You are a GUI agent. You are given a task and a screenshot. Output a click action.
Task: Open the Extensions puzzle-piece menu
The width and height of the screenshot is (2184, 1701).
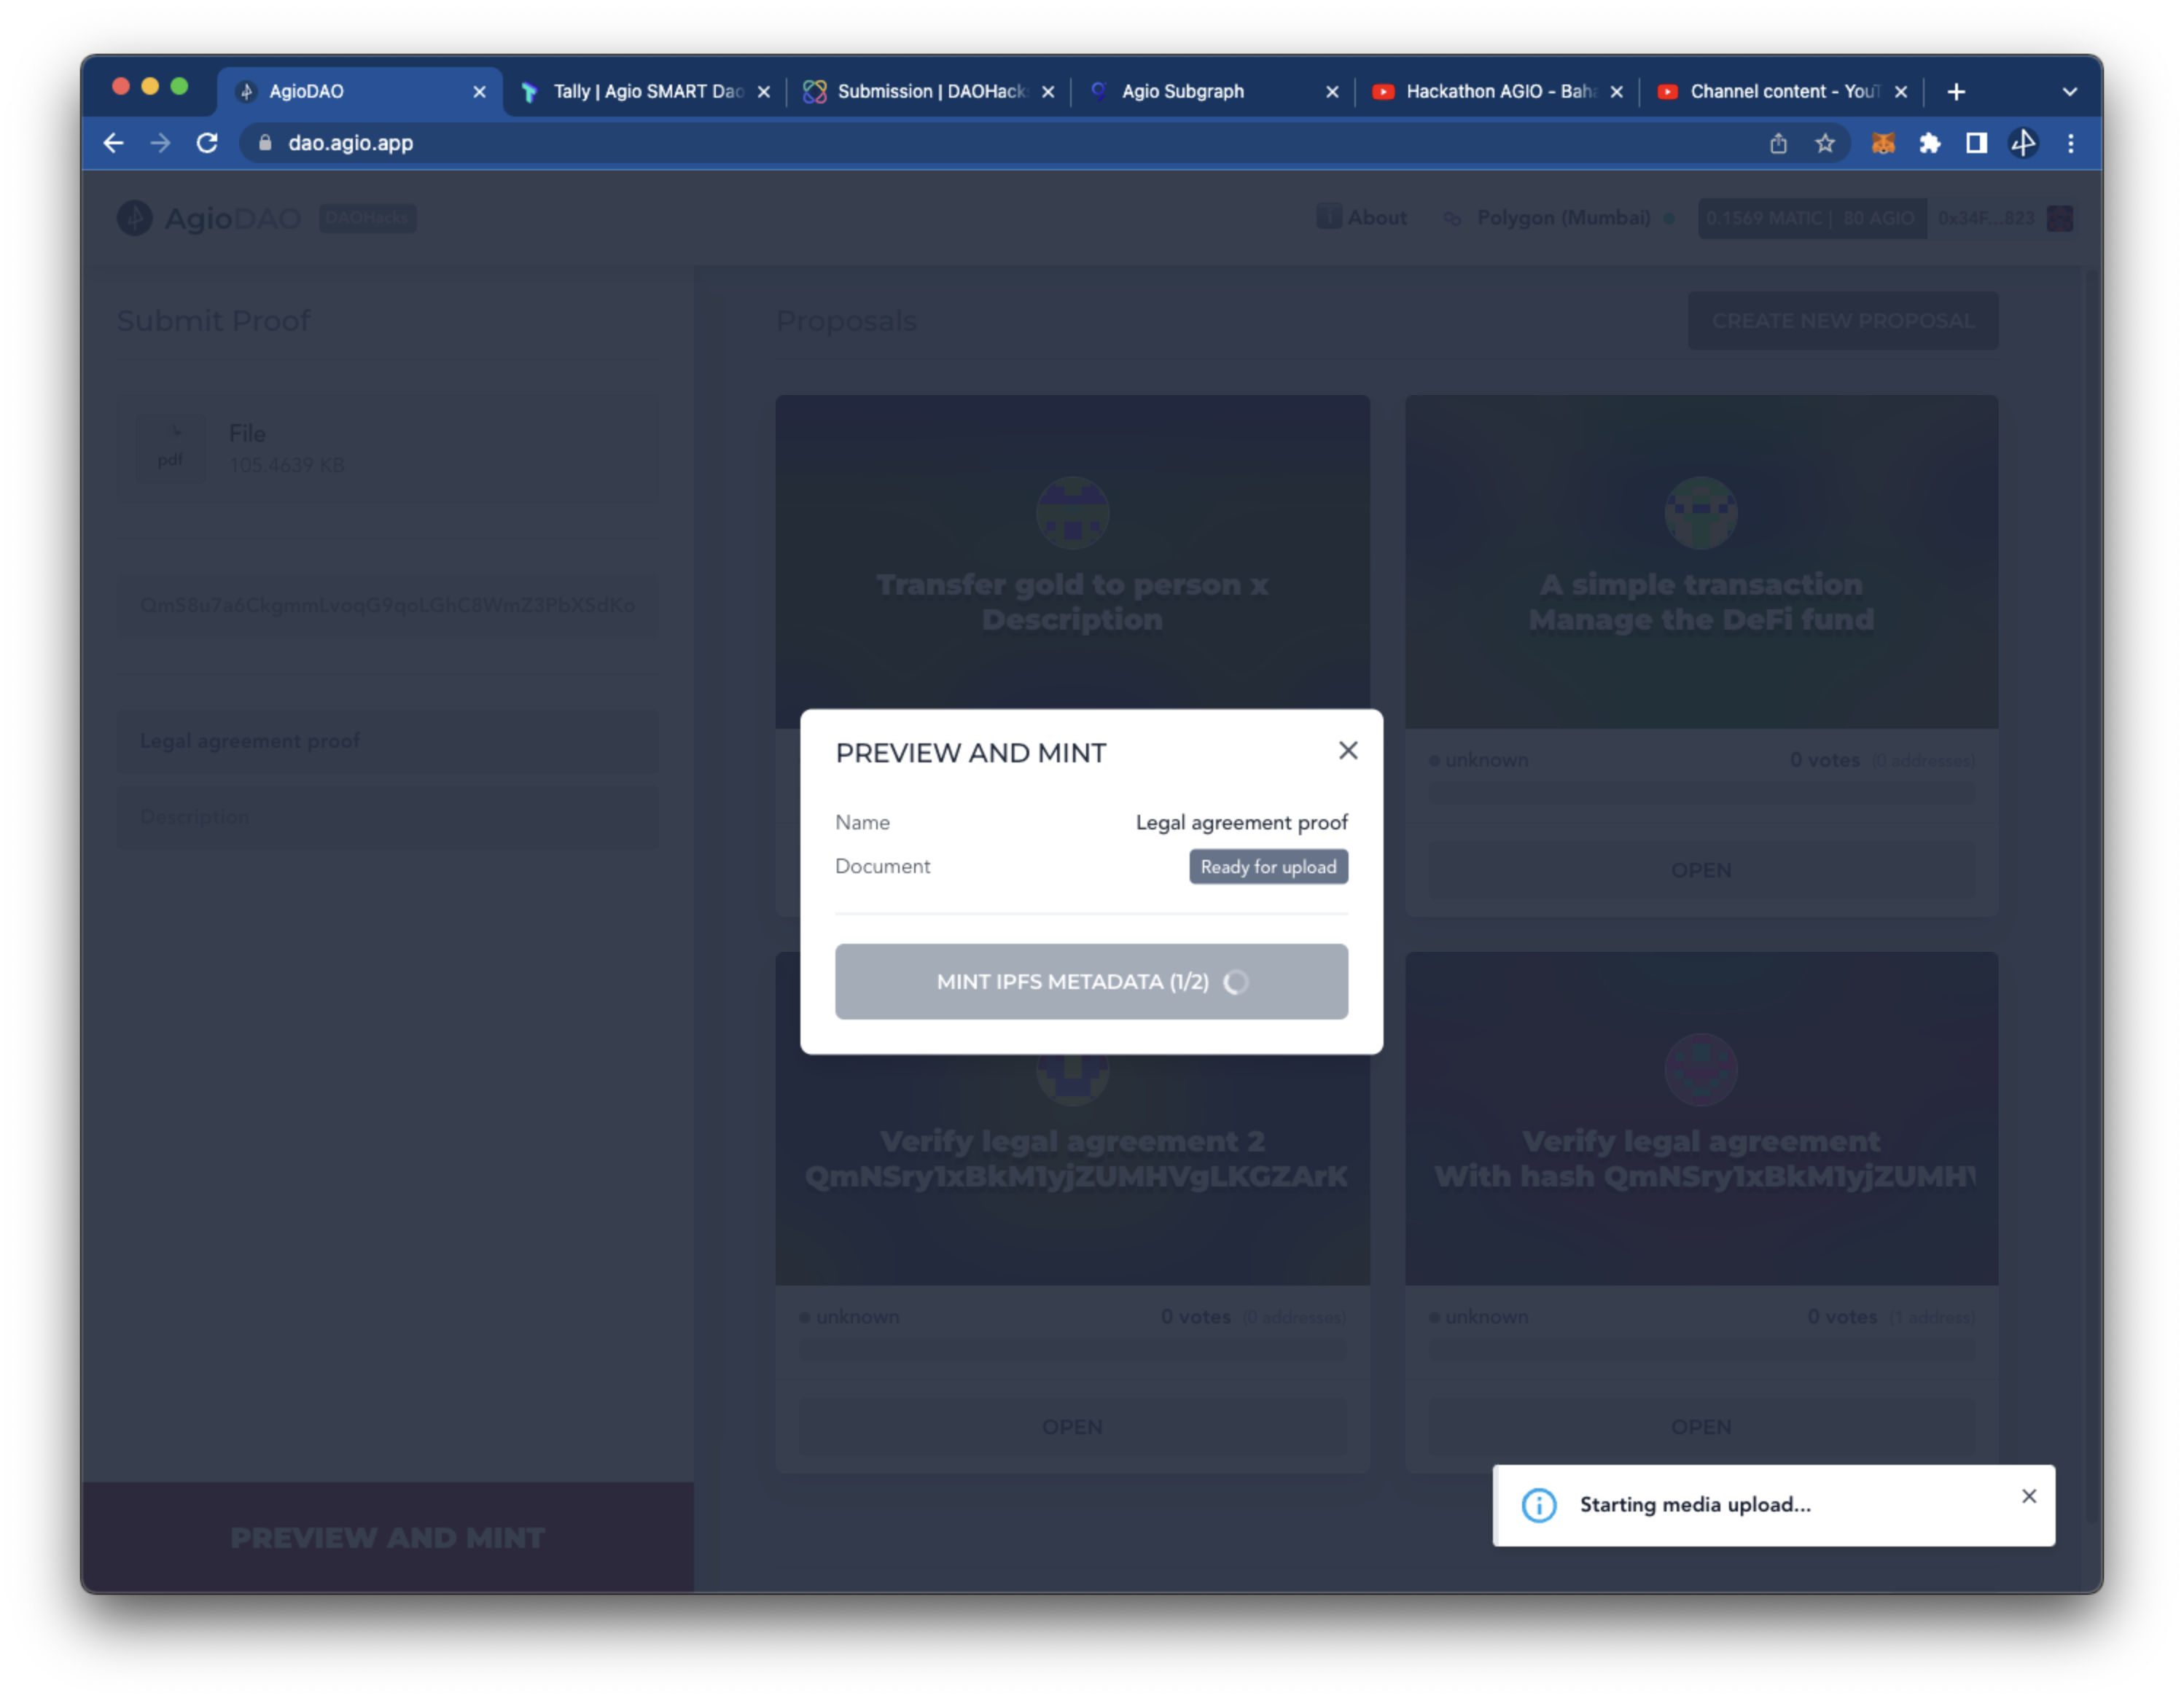click(x=1929, y=143)
